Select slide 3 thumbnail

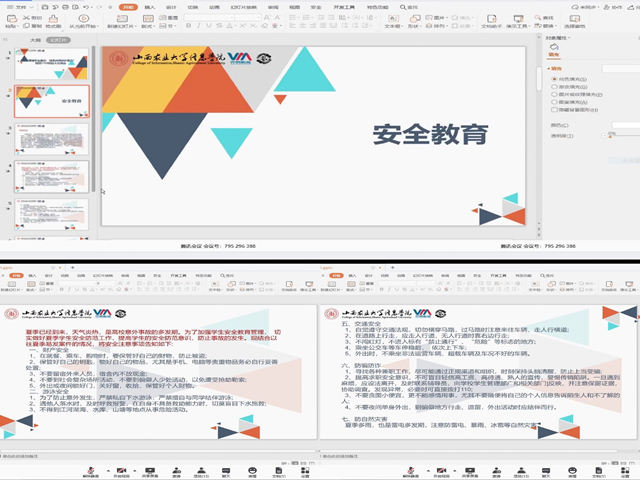pos(51,139)
